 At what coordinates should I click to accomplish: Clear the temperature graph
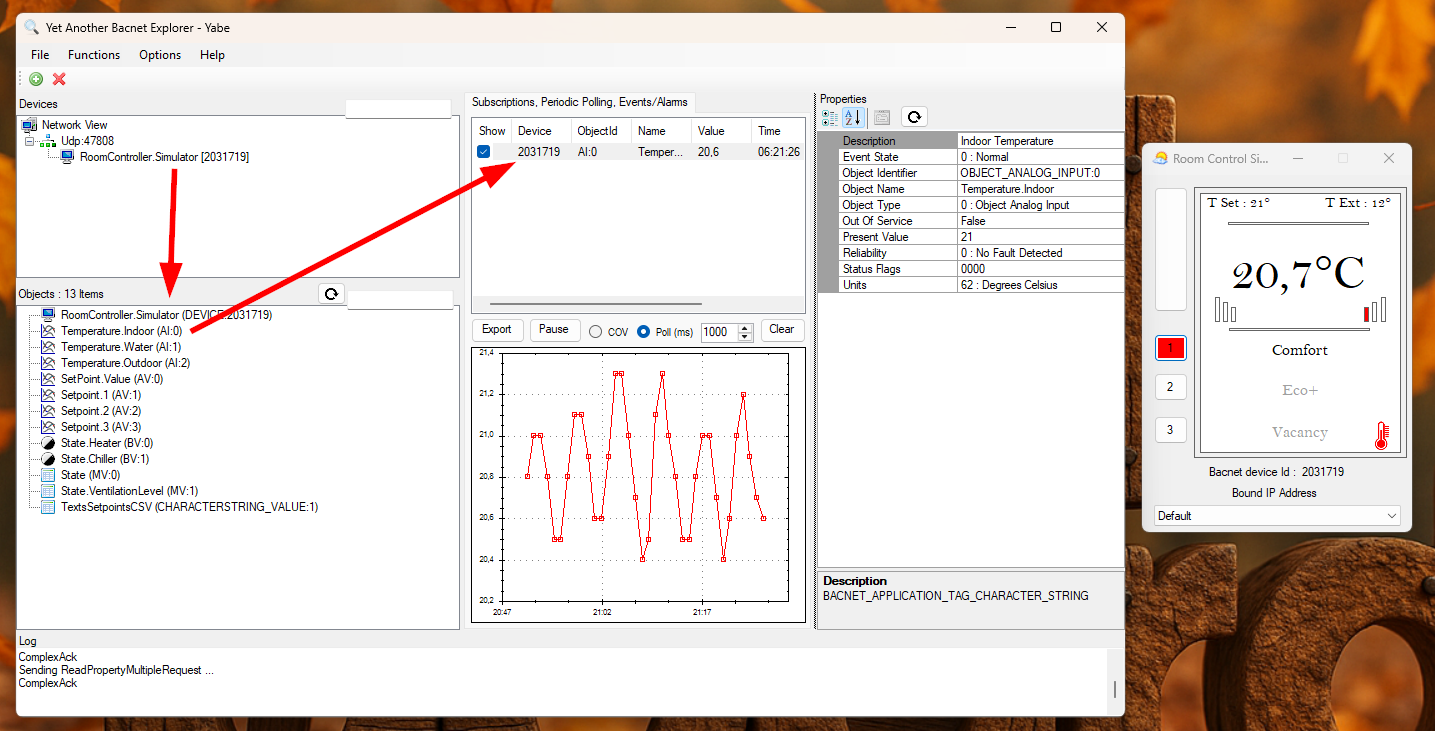point(782,330)
